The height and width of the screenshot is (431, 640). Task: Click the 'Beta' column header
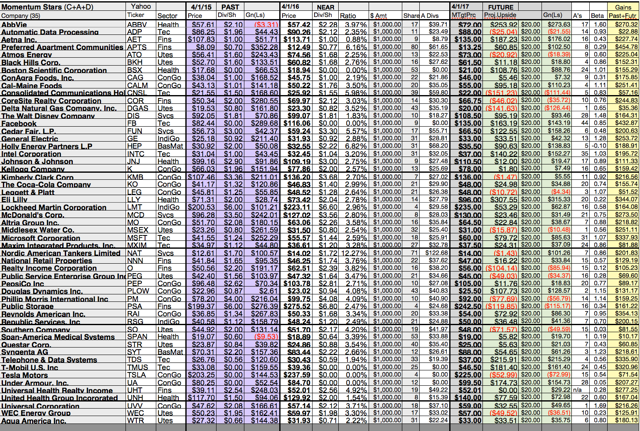[x=597, y=16]
